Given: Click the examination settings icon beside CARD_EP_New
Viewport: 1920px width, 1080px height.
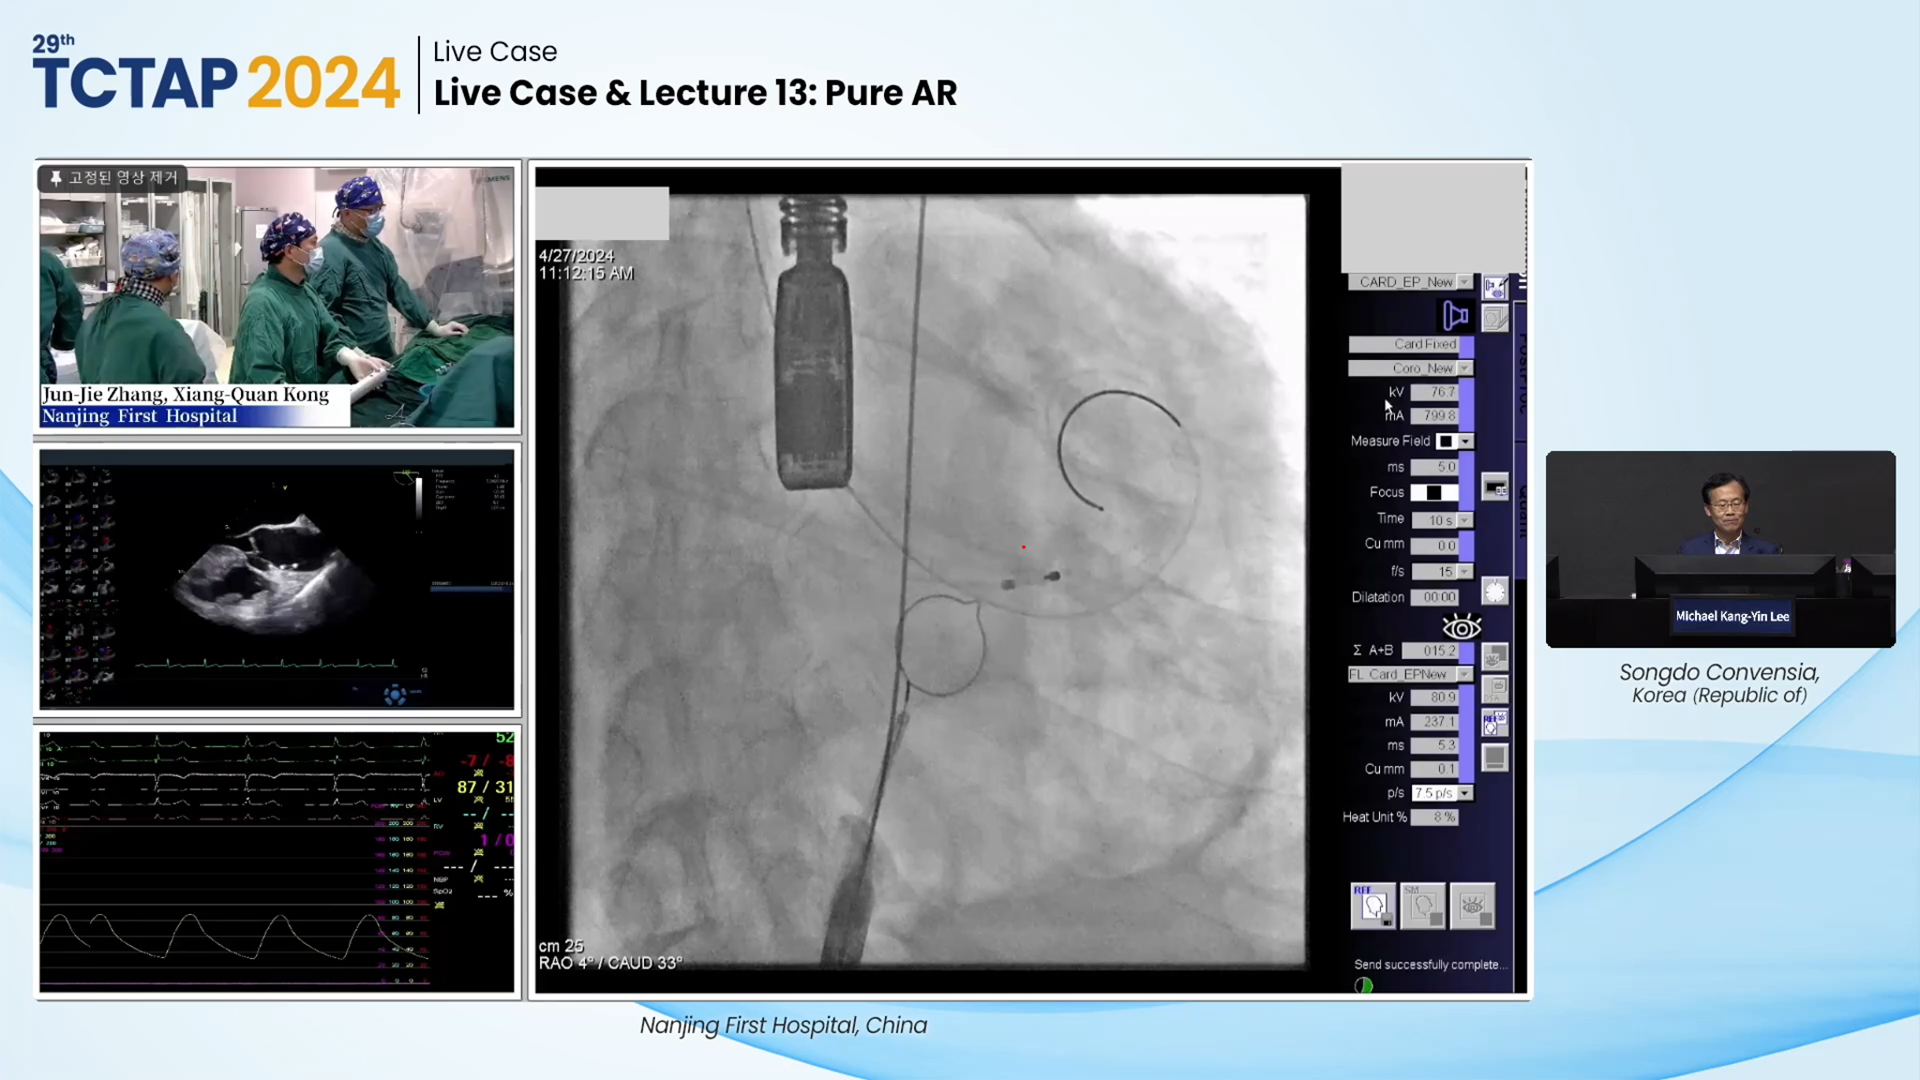Looking at the screenshot, I should pos(1494,288).
